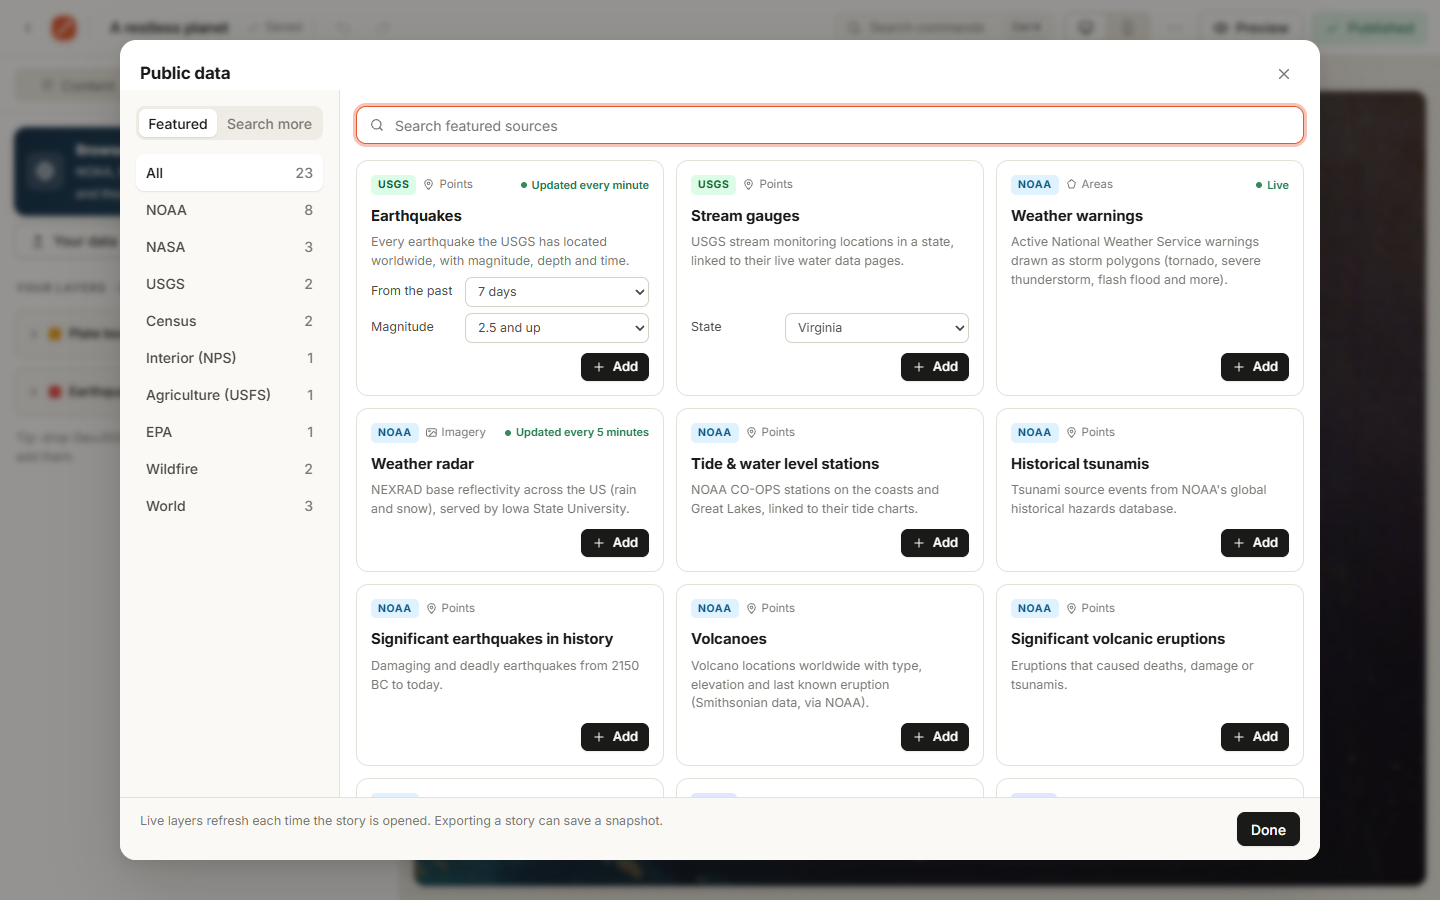Image resolution: width=1440 pixels, height=900 pixels.
Task: Click Updated every minute status label
Action: tap(584, 185)
